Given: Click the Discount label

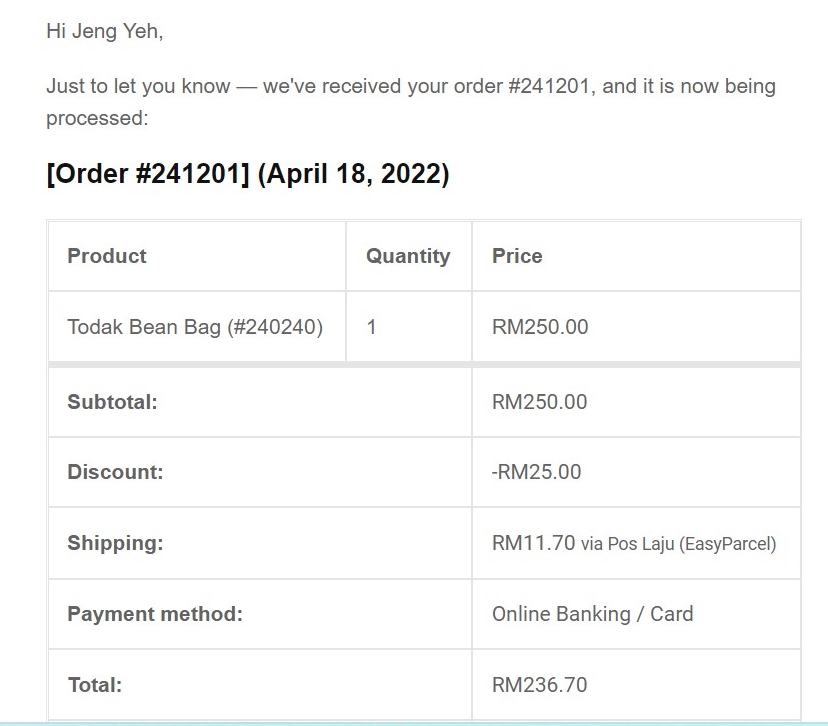Looking at the screenshot, I should pyautogui.click(x=115, y=472).
